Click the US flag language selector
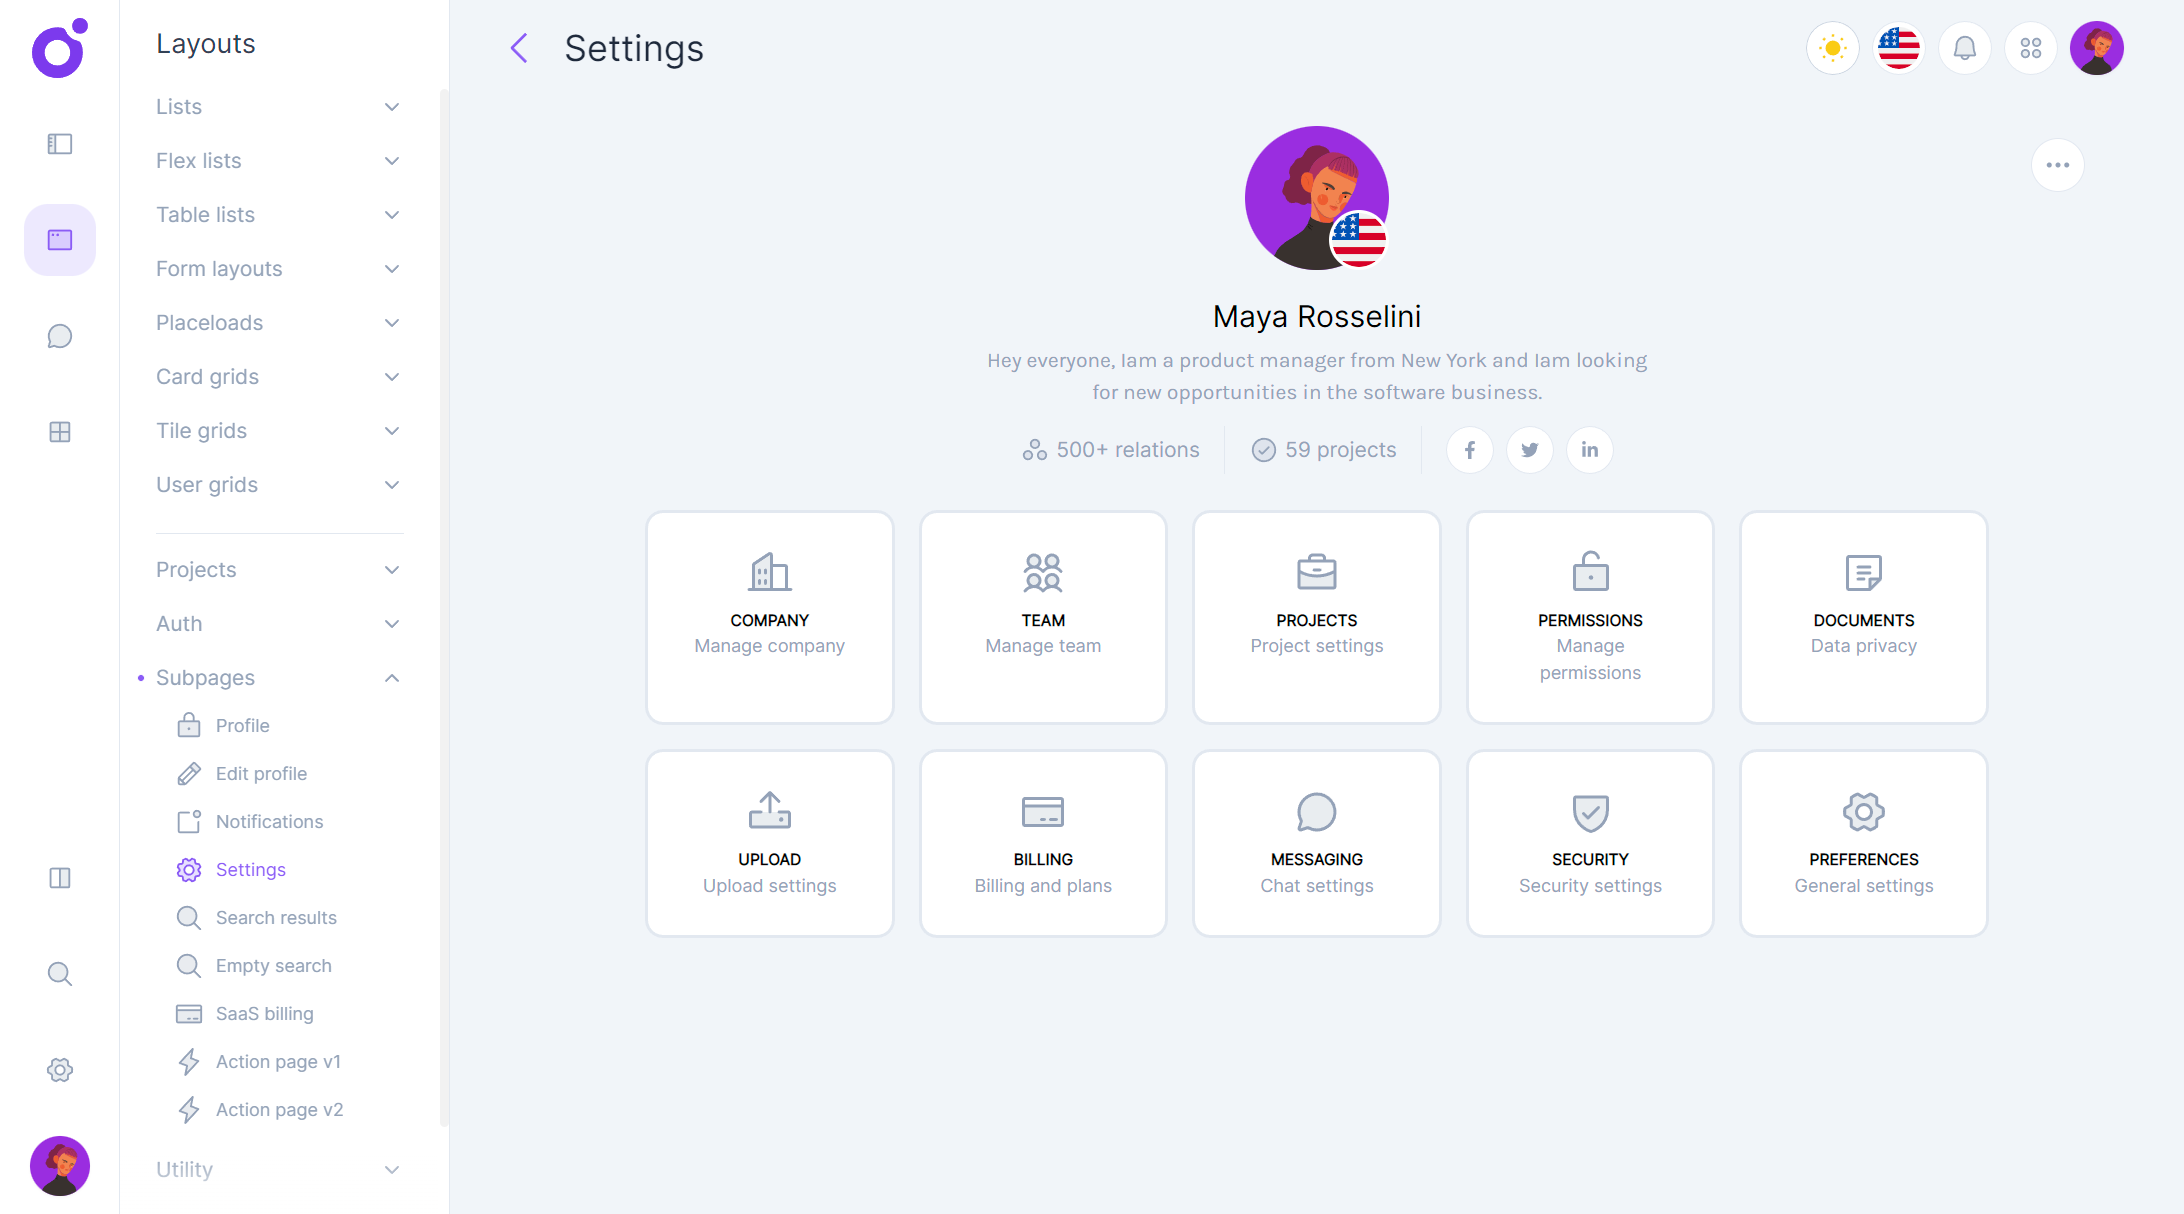 click(1898, 48)
